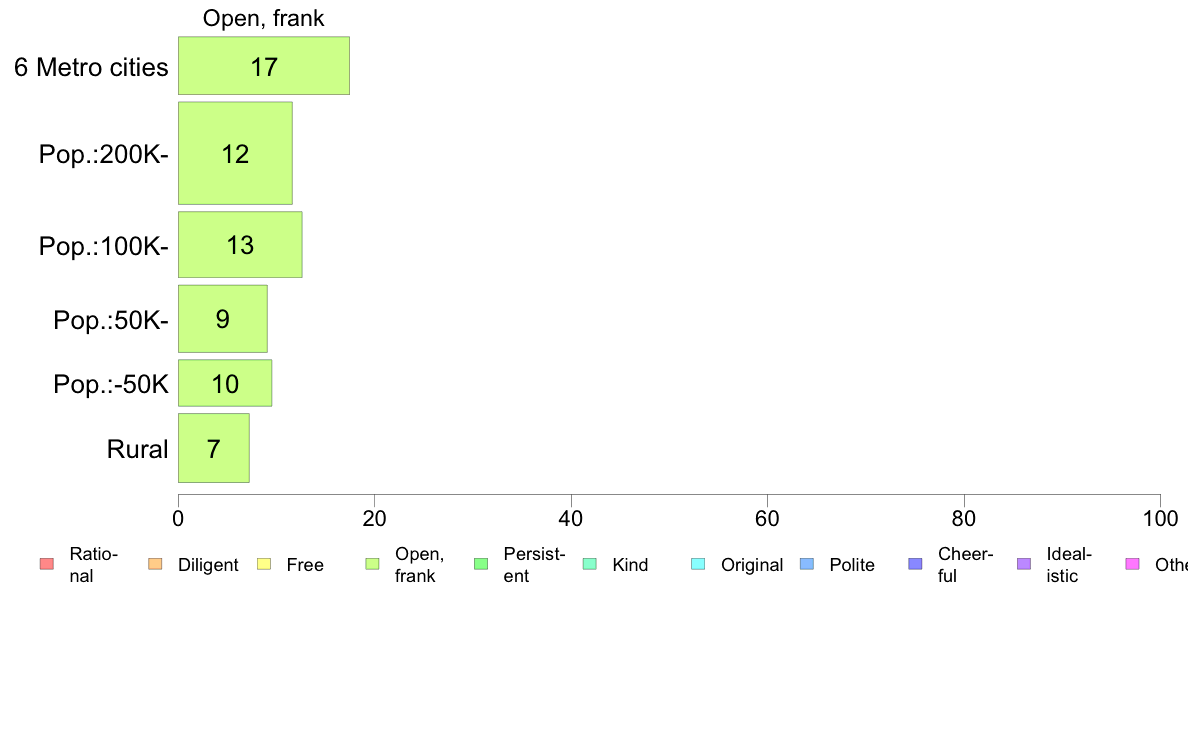This screenshot has height=736, width=1188.
Task: Select the Open, frank green legend swatch
Action: click(x=372, y=564)
